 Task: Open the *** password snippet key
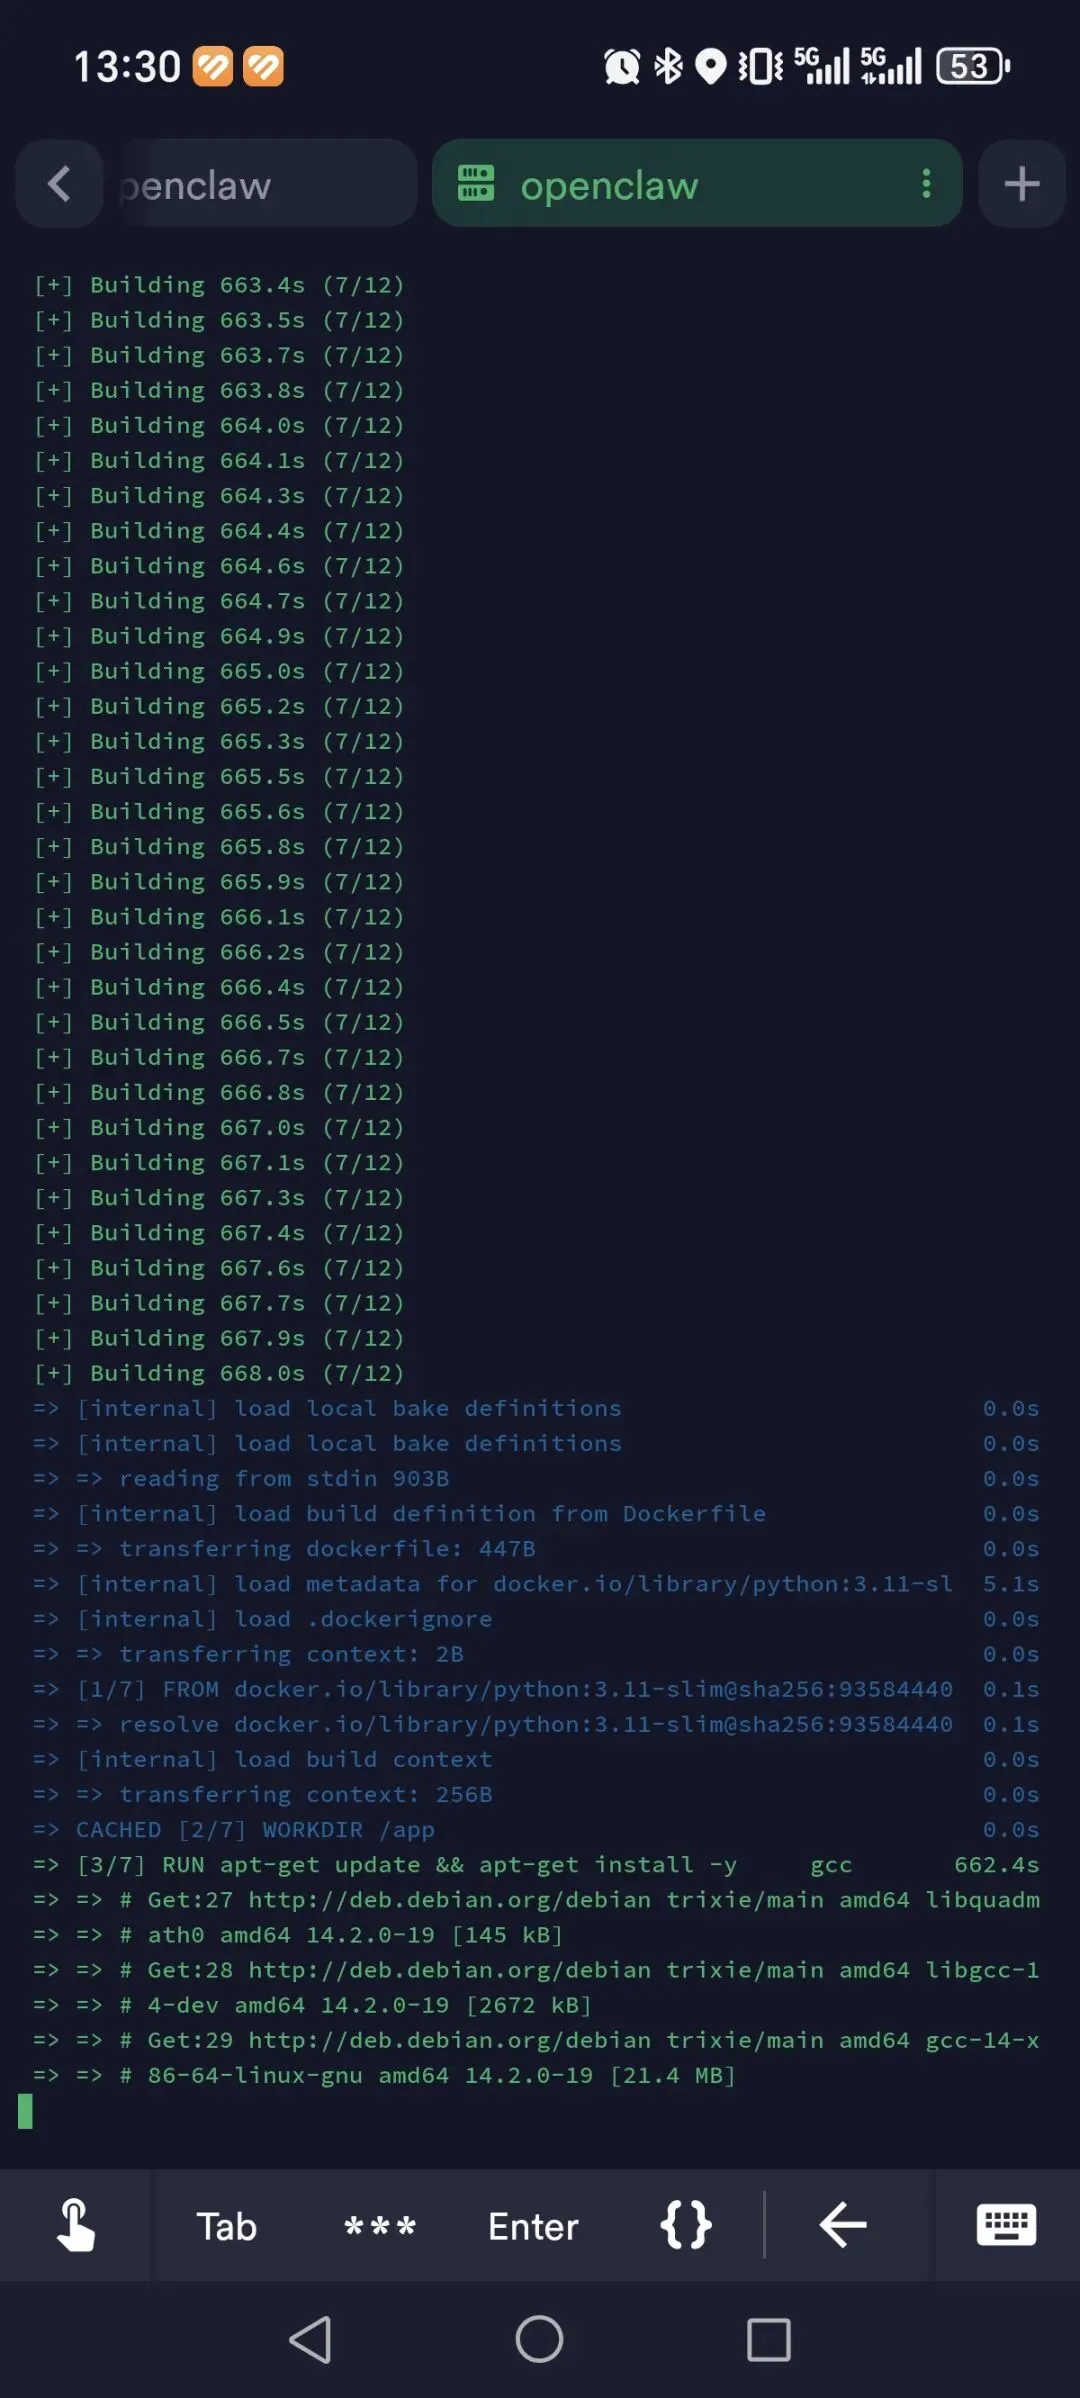[380, 2226]
